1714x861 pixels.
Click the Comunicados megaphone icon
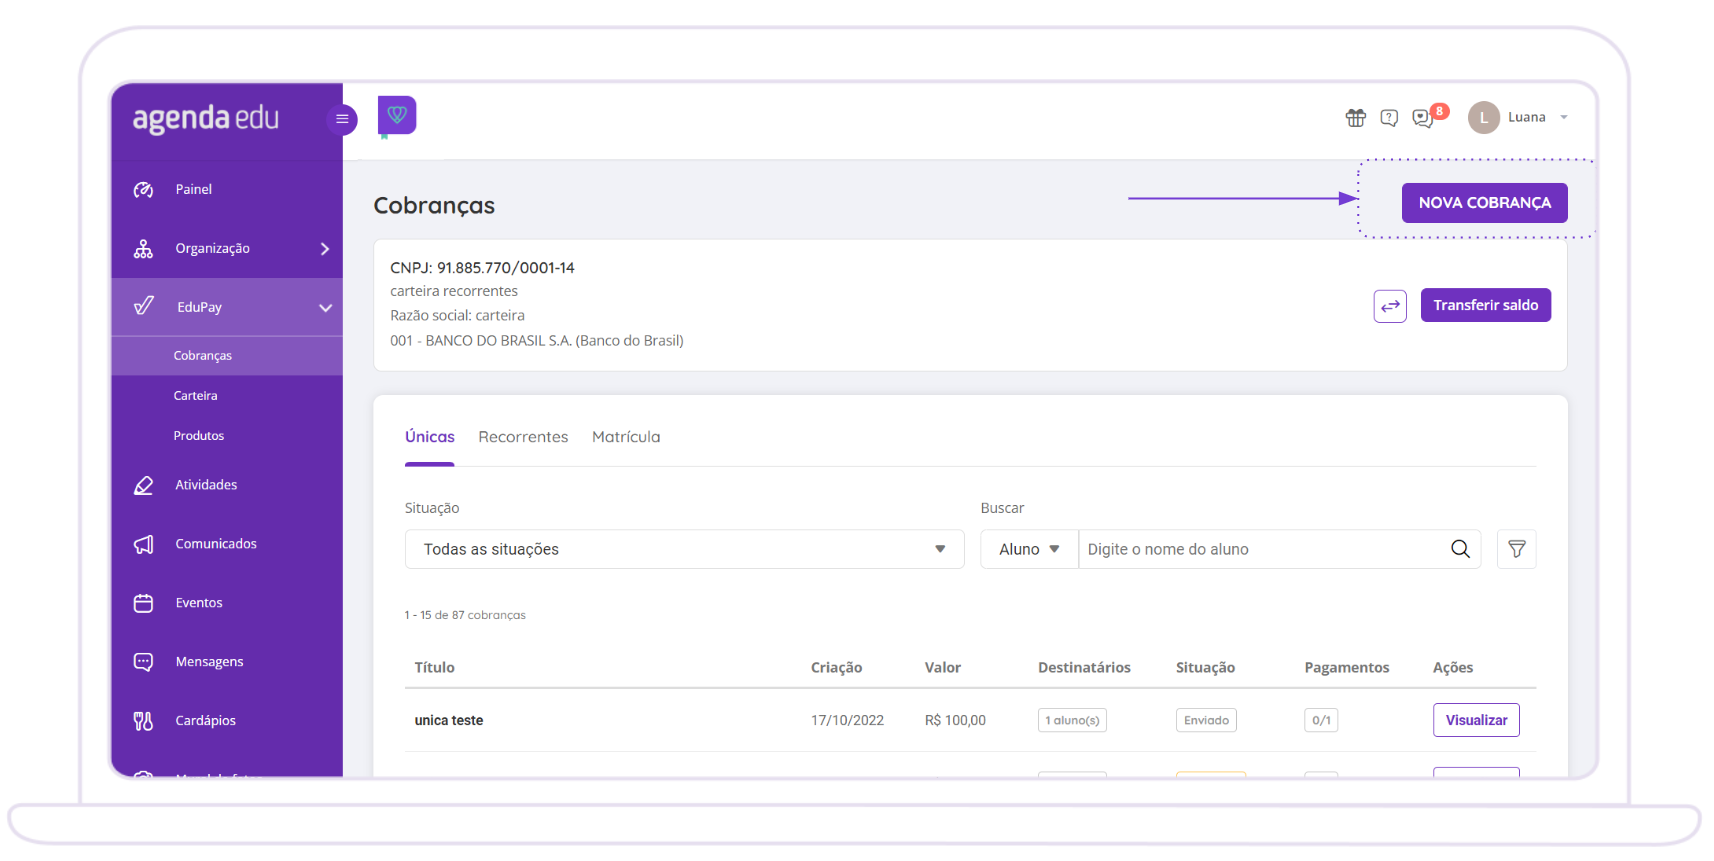coord(144,545)
